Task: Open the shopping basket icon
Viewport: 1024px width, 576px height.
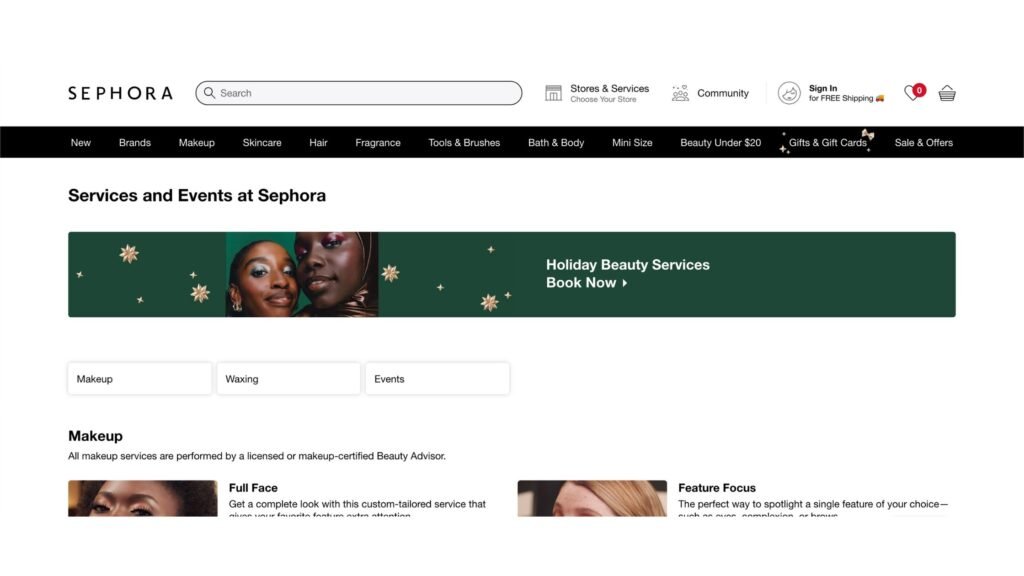Action: pos(947,93)
